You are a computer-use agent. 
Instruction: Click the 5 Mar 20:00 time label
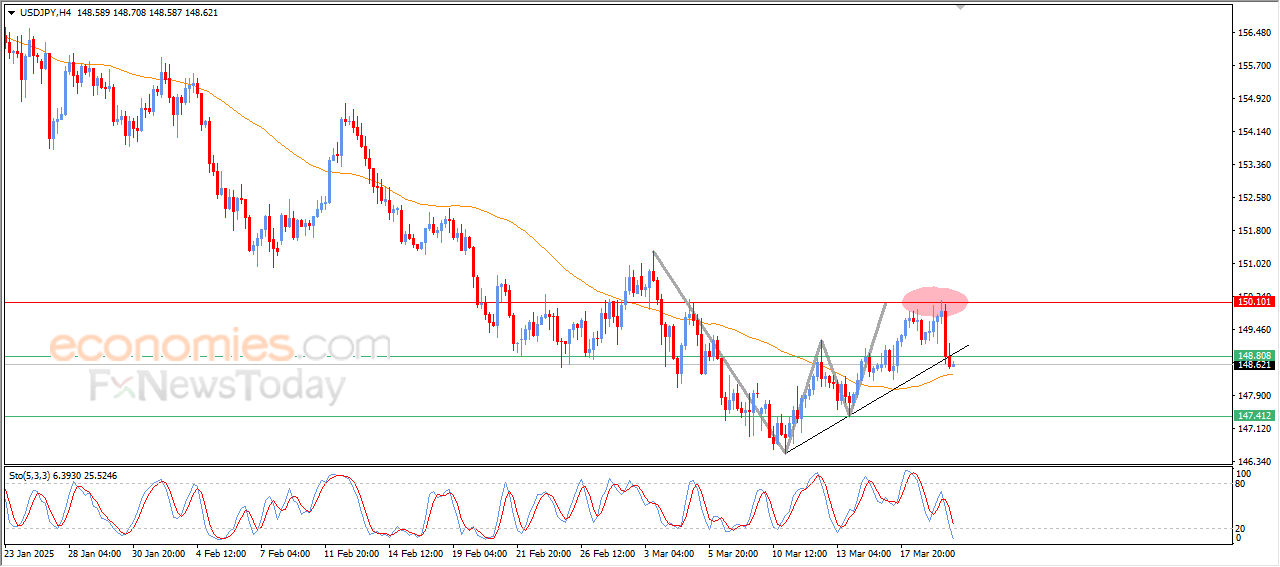click(735, 552)
